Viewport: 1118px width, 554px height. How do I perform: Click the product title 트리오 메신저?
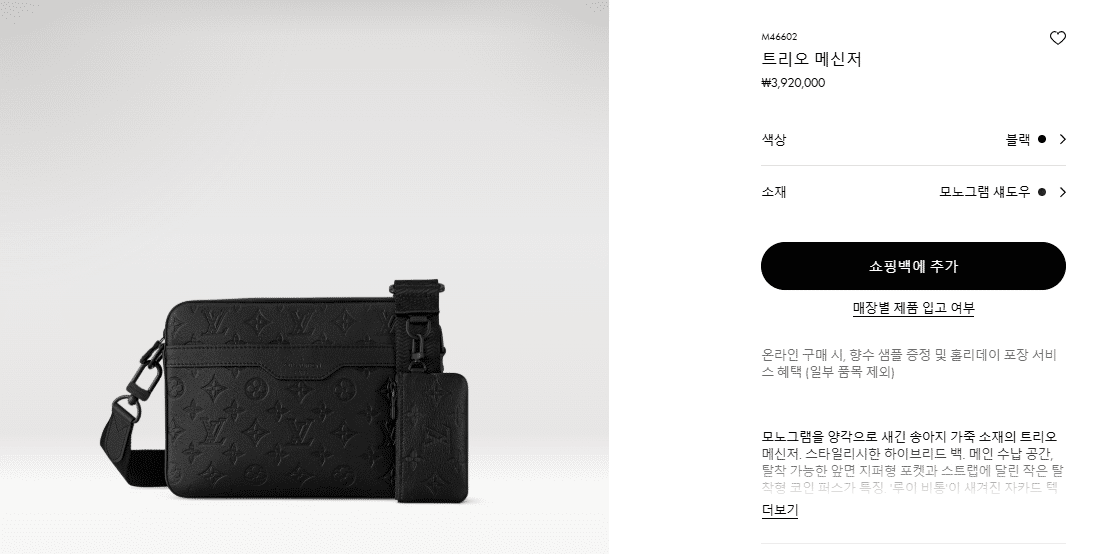coord(811,59)
